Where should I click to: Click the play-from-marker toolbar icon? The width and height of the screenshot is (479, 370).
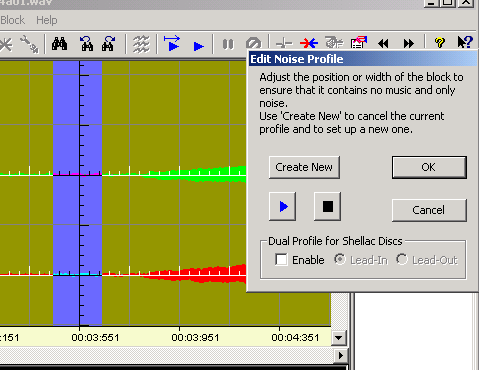[172, 44]
